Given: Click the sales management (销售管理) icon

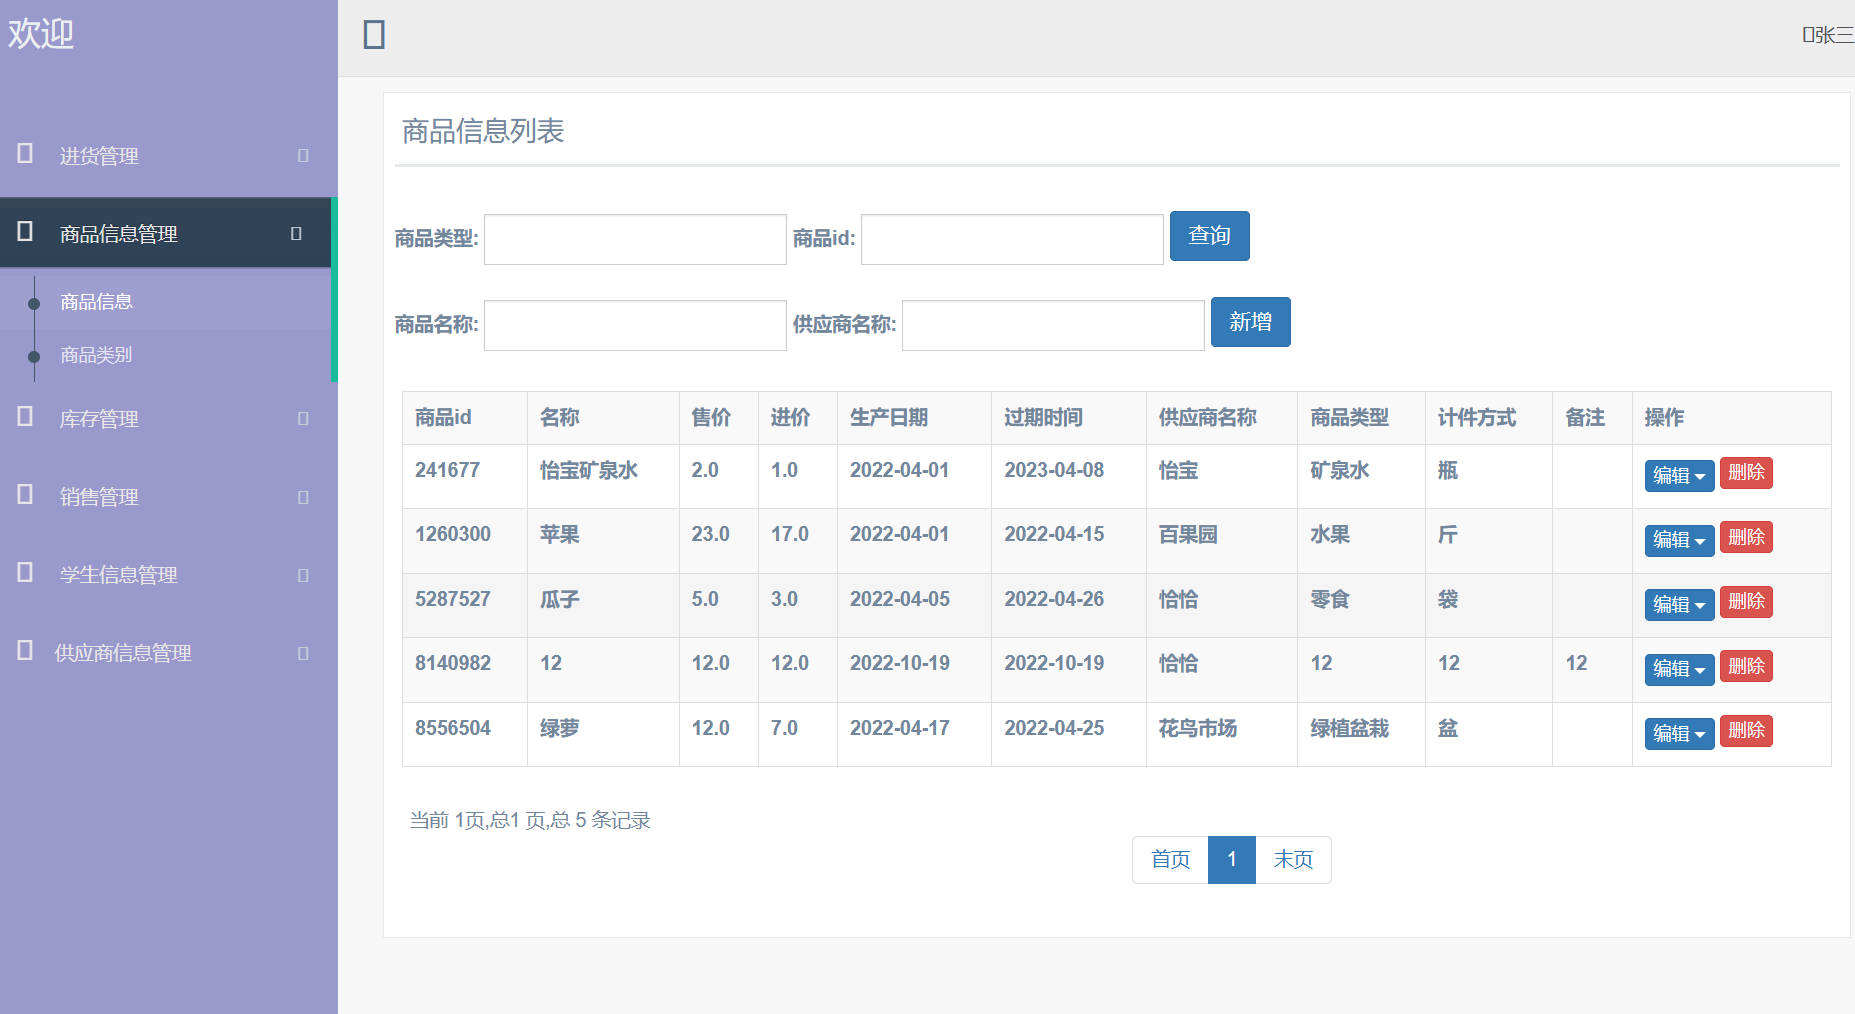Looking at the screenshot, I should 24,496.
